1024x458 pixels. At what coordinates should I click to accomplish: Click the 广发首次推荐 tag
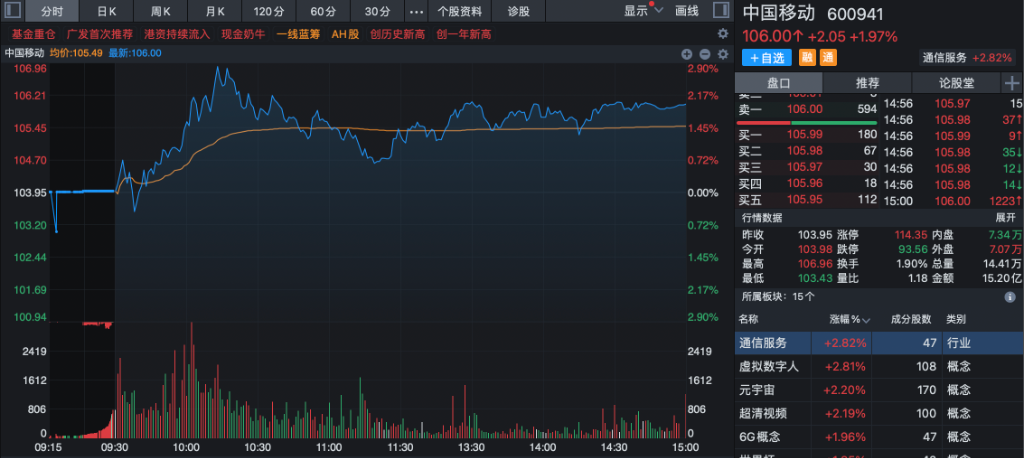pos(100,34)
